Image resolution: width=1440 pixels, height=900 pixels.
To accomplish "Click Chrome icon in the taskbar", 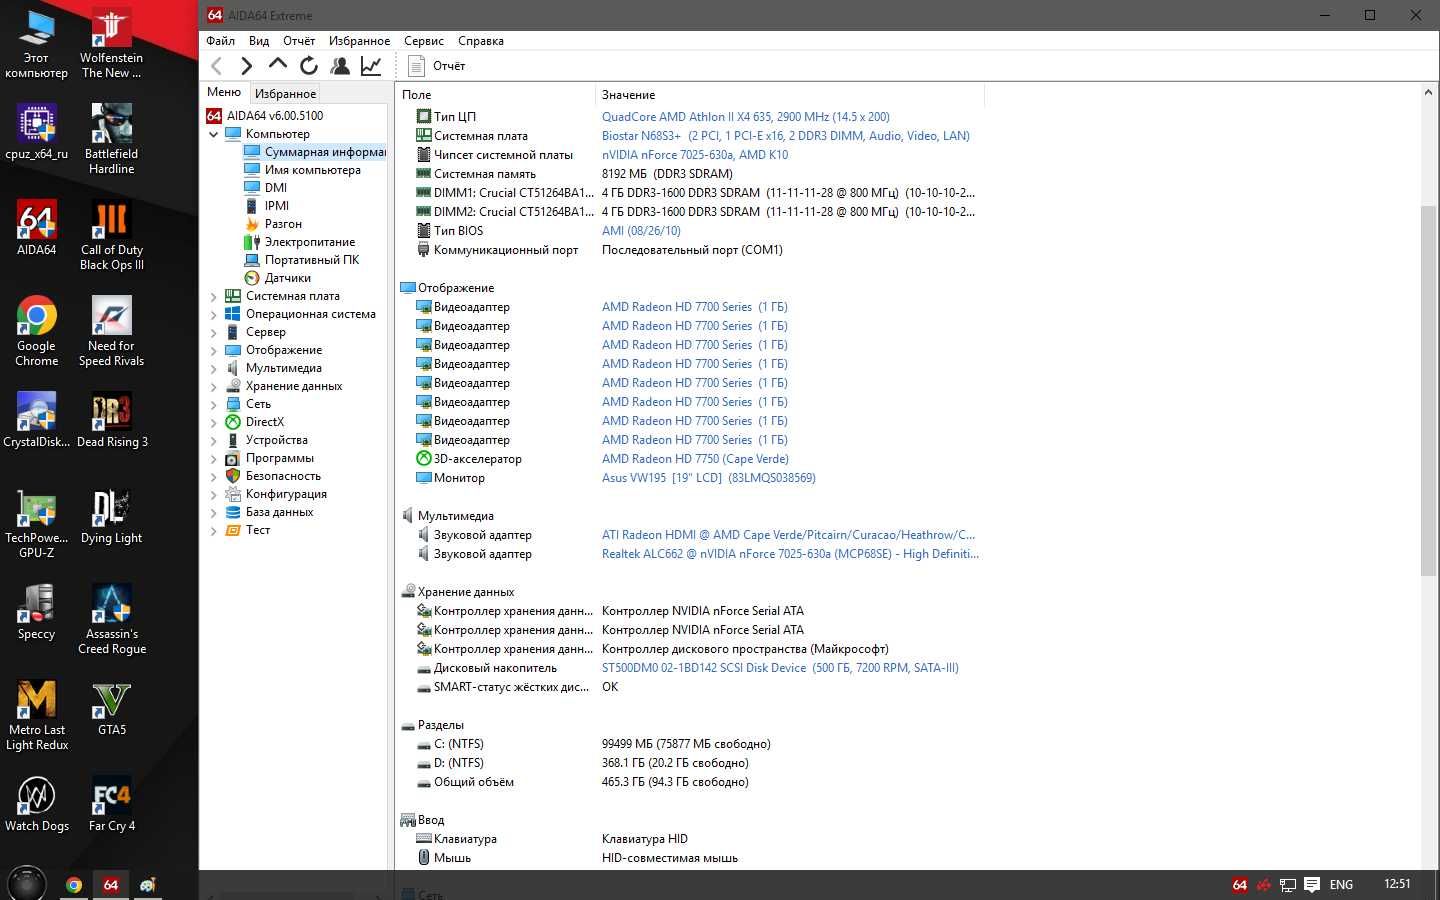I will point(74,885).
